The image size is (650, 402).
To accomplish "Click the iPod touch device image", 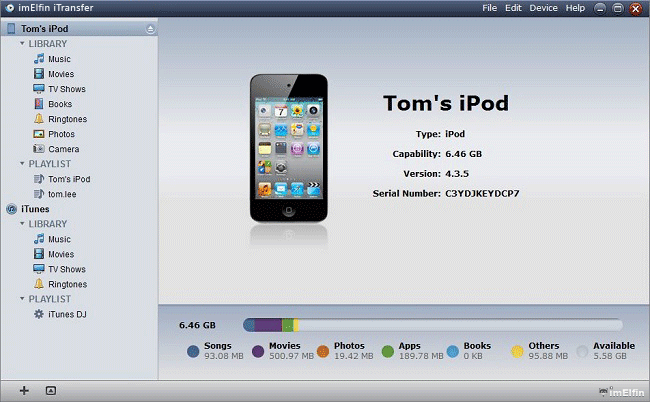I will [x=288, y=145].
